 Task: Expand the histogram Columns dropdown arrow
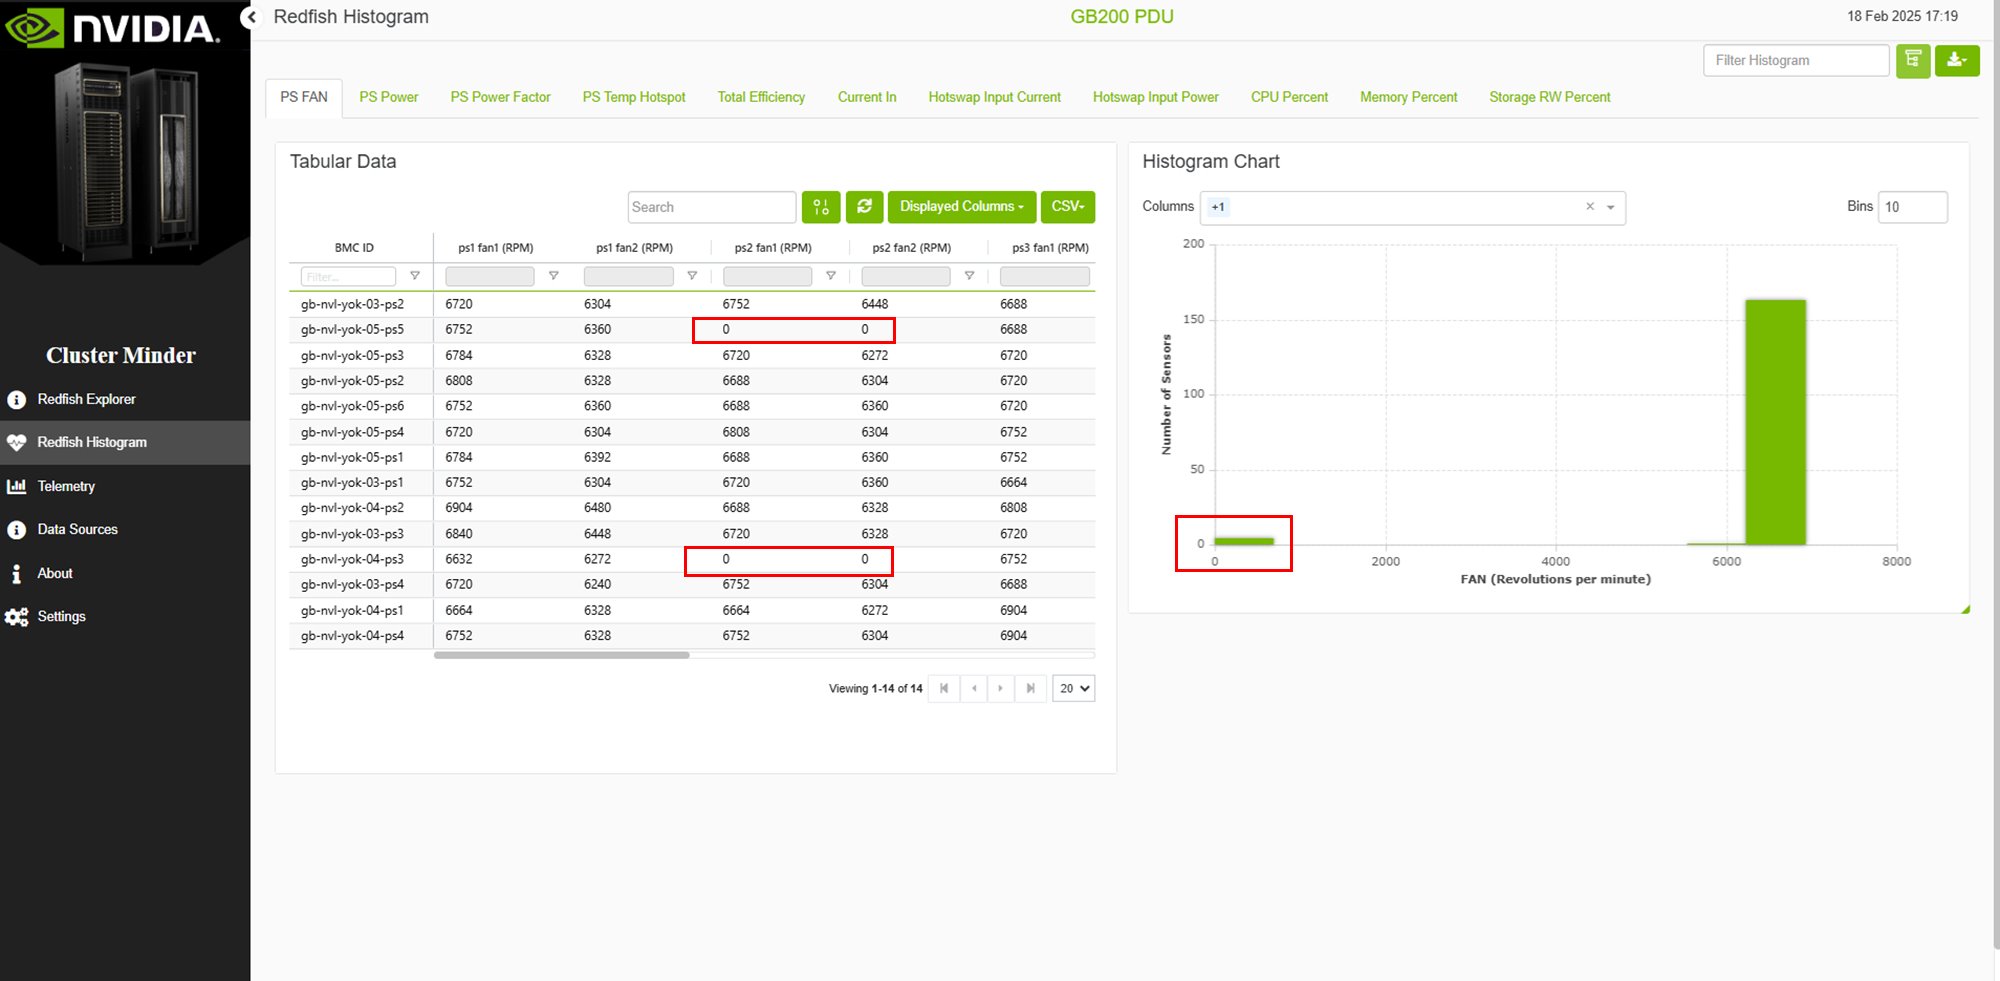pos(1611,208)
